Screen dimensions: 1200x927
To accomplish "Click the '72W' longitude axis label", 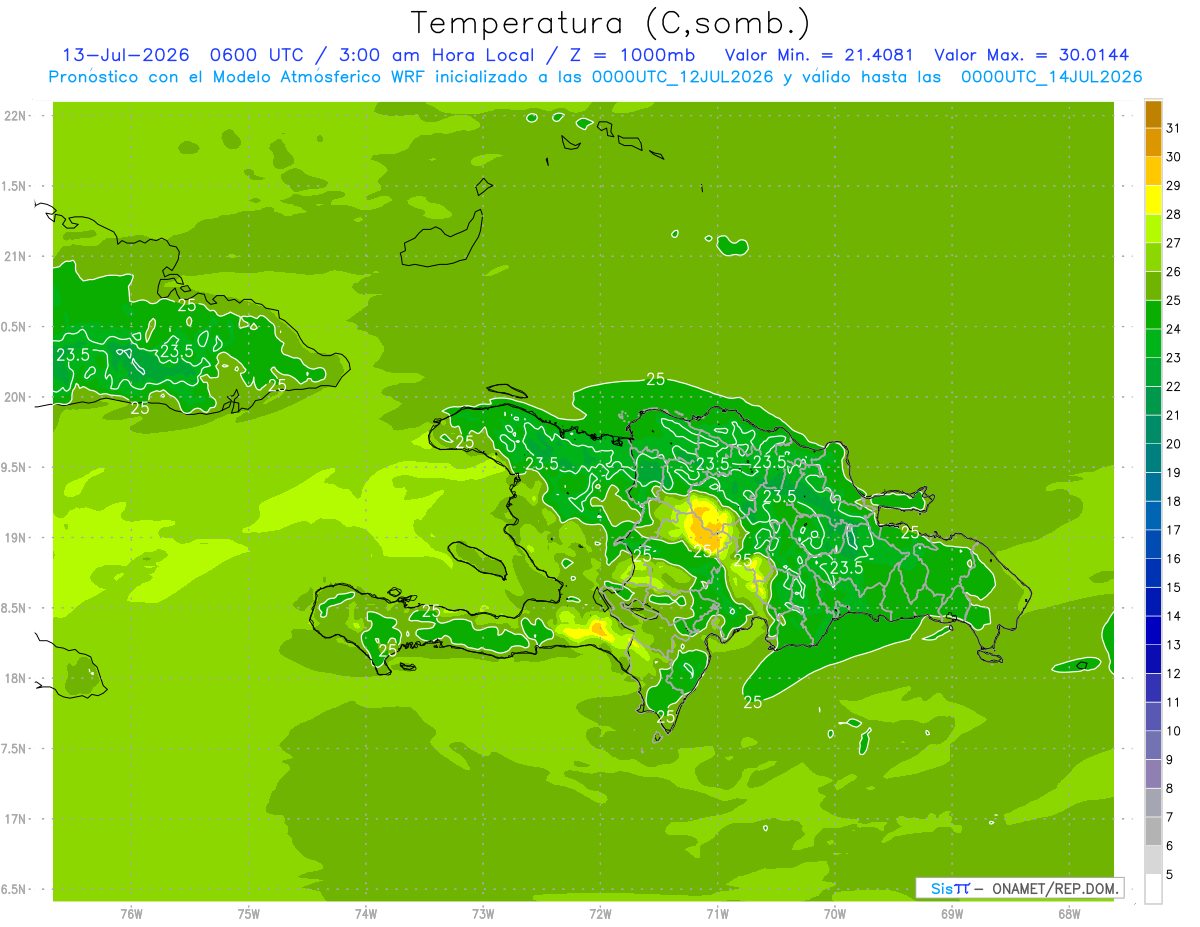I will click(600, 913).
